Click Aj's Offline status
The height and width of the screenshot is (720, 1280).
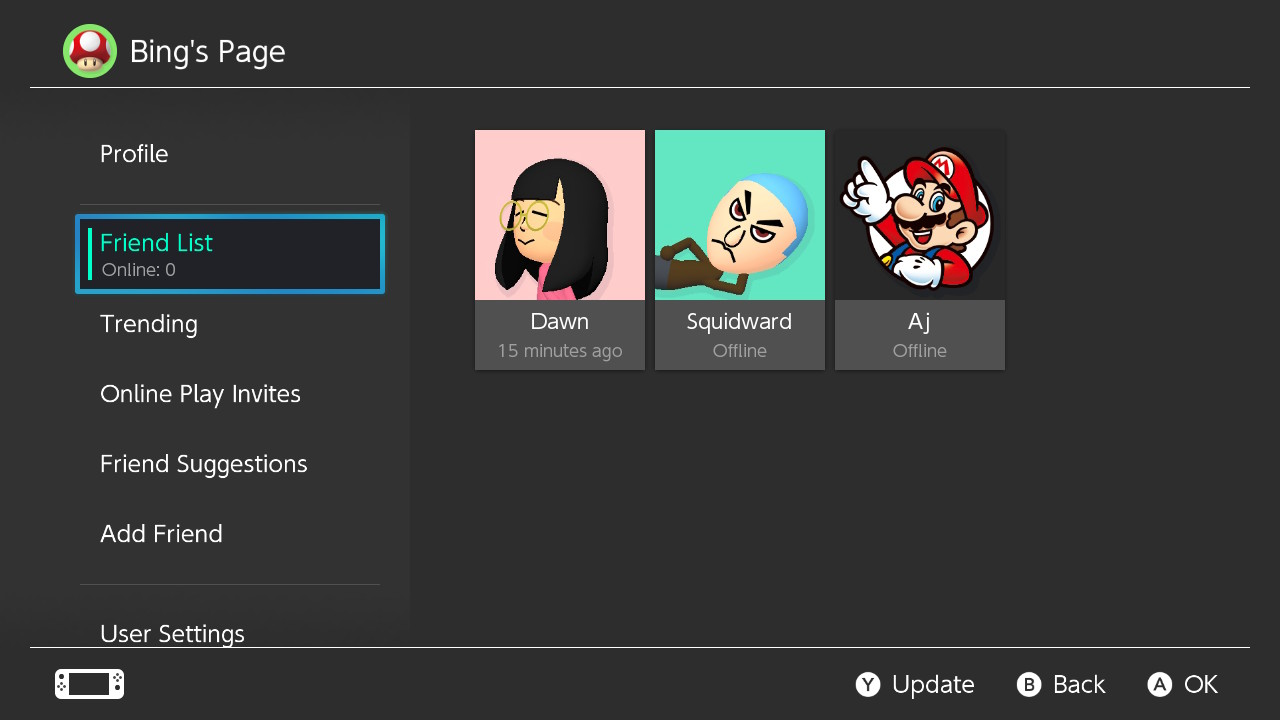(920, 351)
